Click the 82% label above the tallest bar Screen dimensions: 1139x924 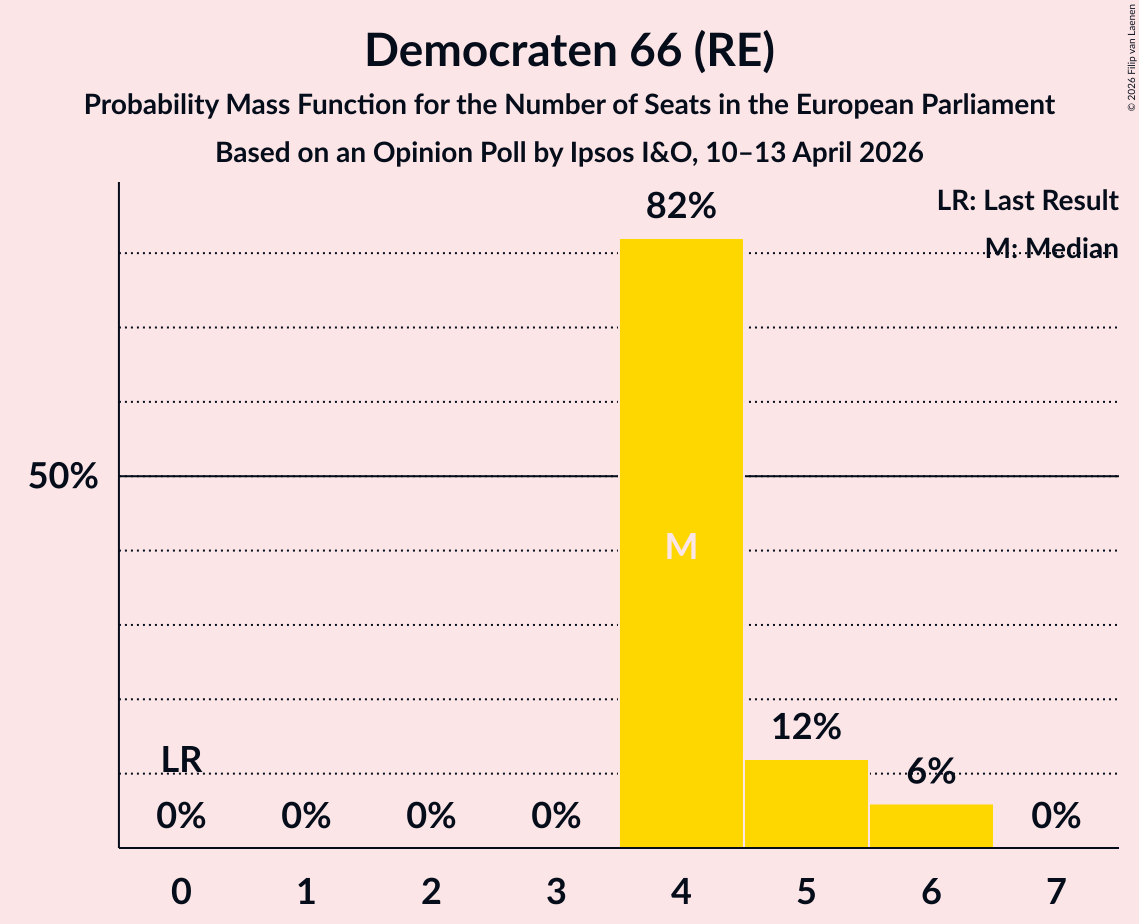[681, 207]
